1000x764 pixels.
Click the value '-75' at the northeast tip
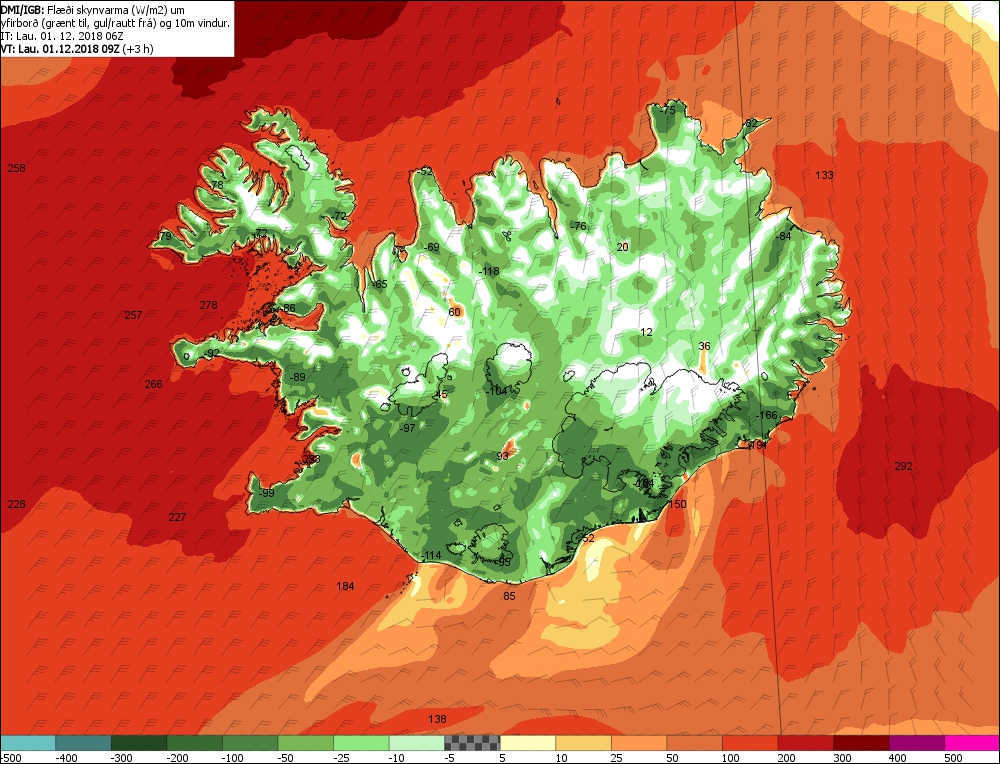(667, 110)
